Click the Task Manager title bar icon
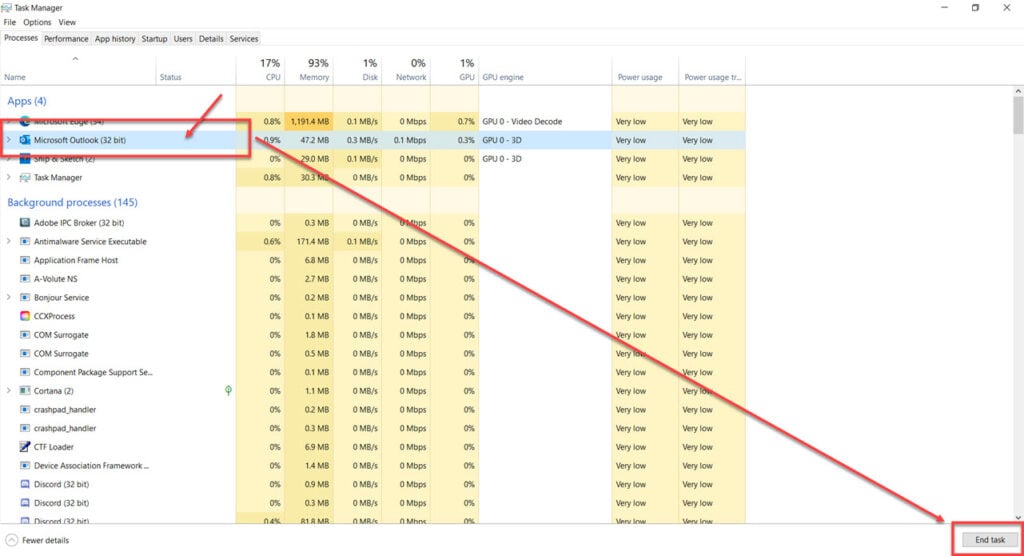The width and height of the screenshot is (1024, 556). [7, 8]
